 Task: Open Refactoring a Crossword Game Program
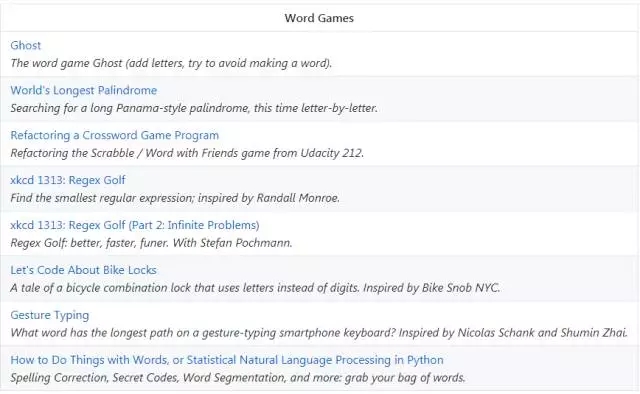(115, 135)
